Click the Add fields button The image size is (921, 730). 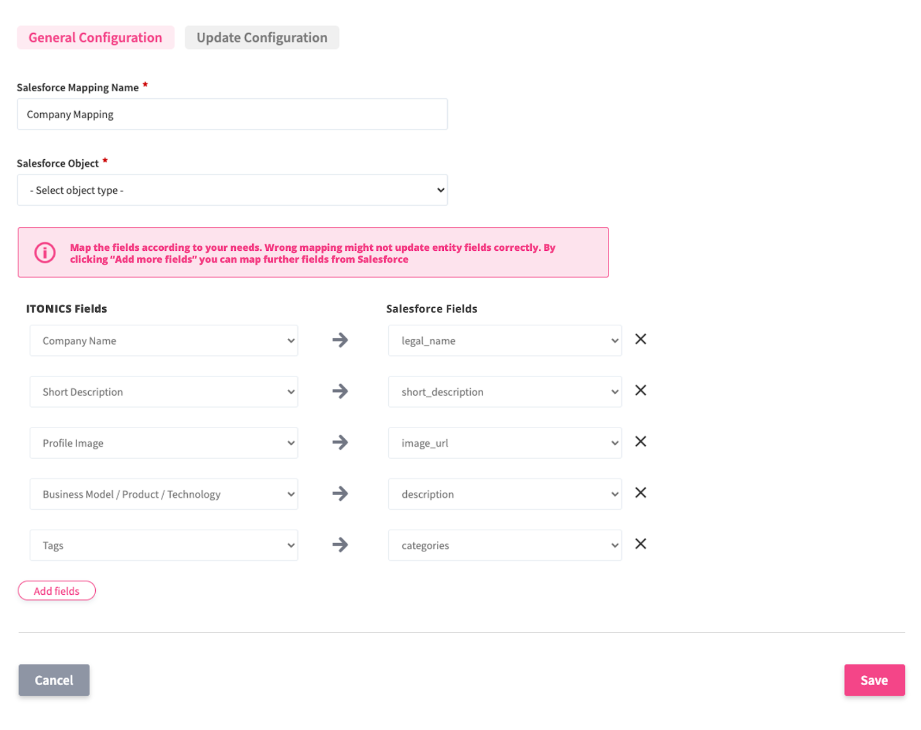tap(57, 591)
